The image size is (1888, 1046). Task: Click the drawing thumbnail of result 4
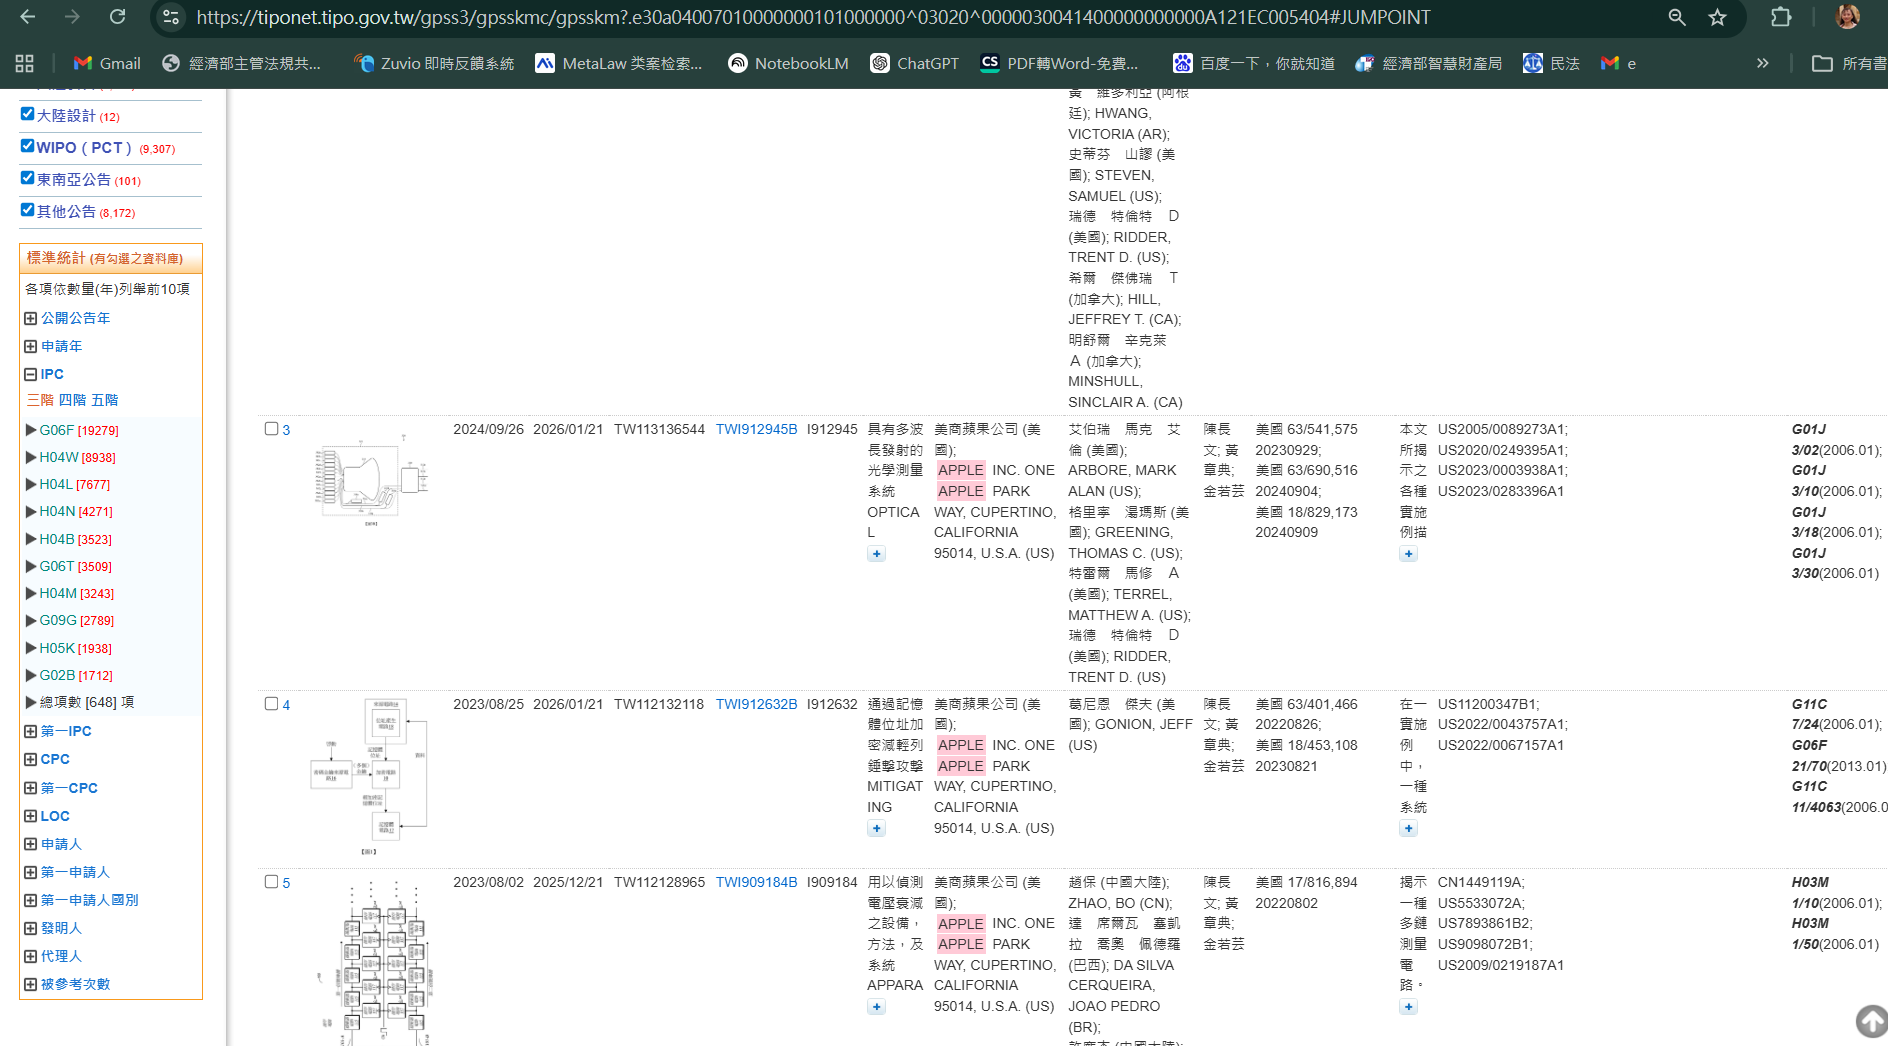click(371, 776)
